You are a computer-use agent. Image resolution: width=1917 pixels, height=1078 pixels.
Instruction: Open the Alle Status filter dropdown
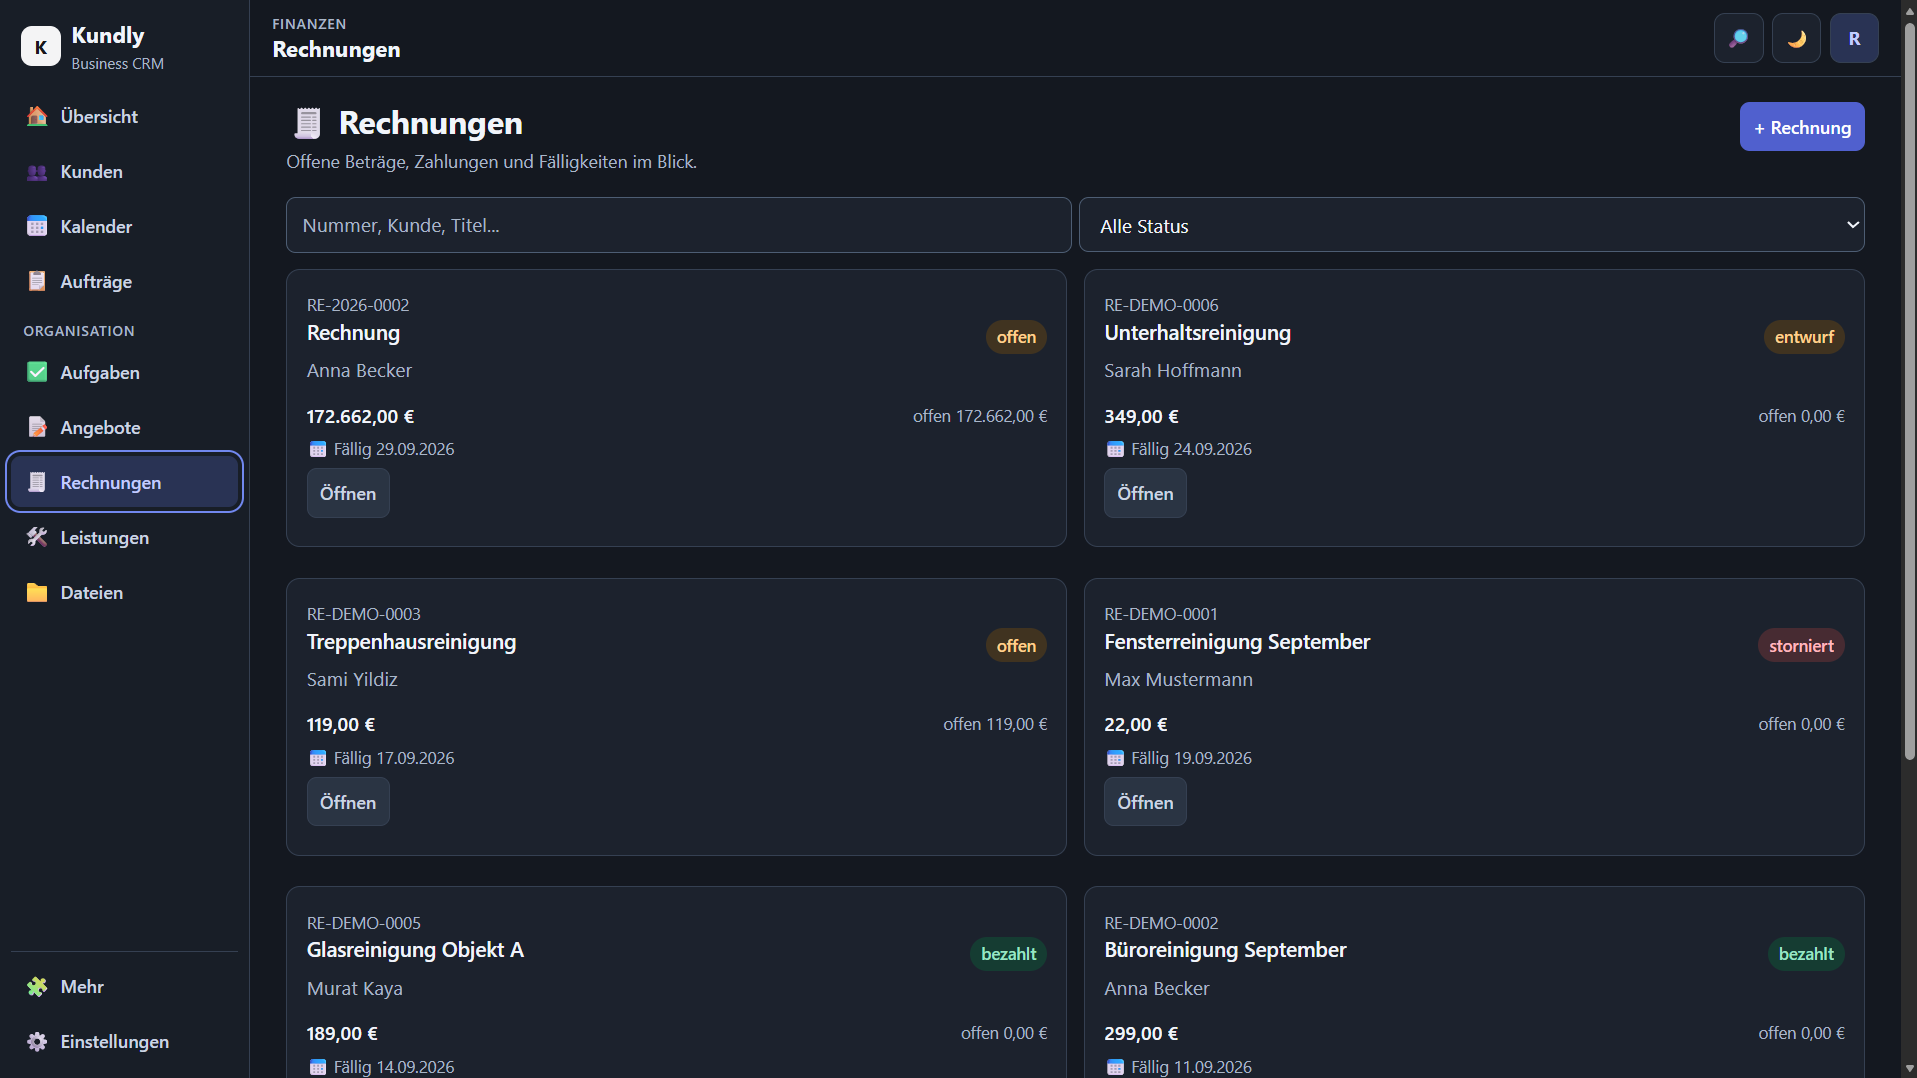coord(1472,225)
